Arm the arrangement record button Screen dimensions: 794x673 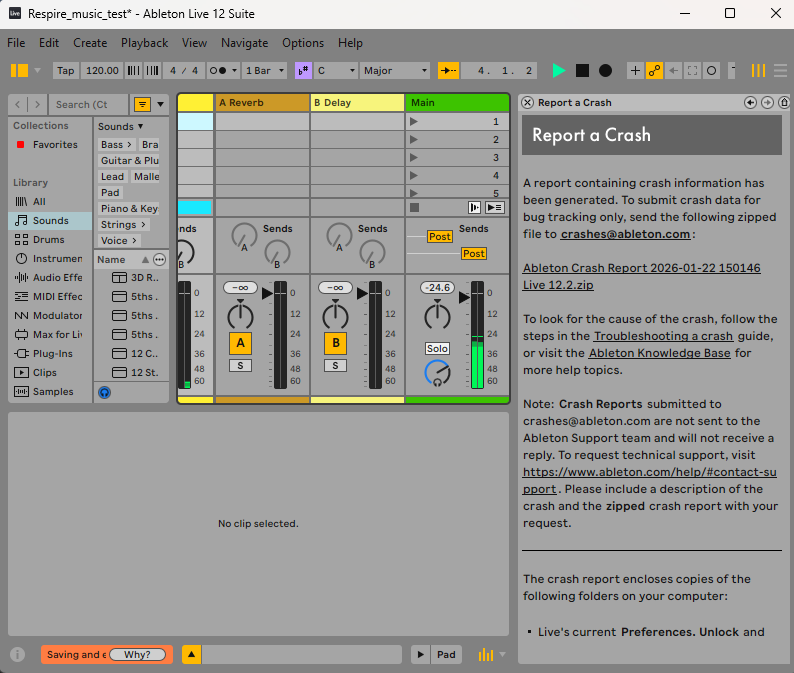(x=605, y=70)
